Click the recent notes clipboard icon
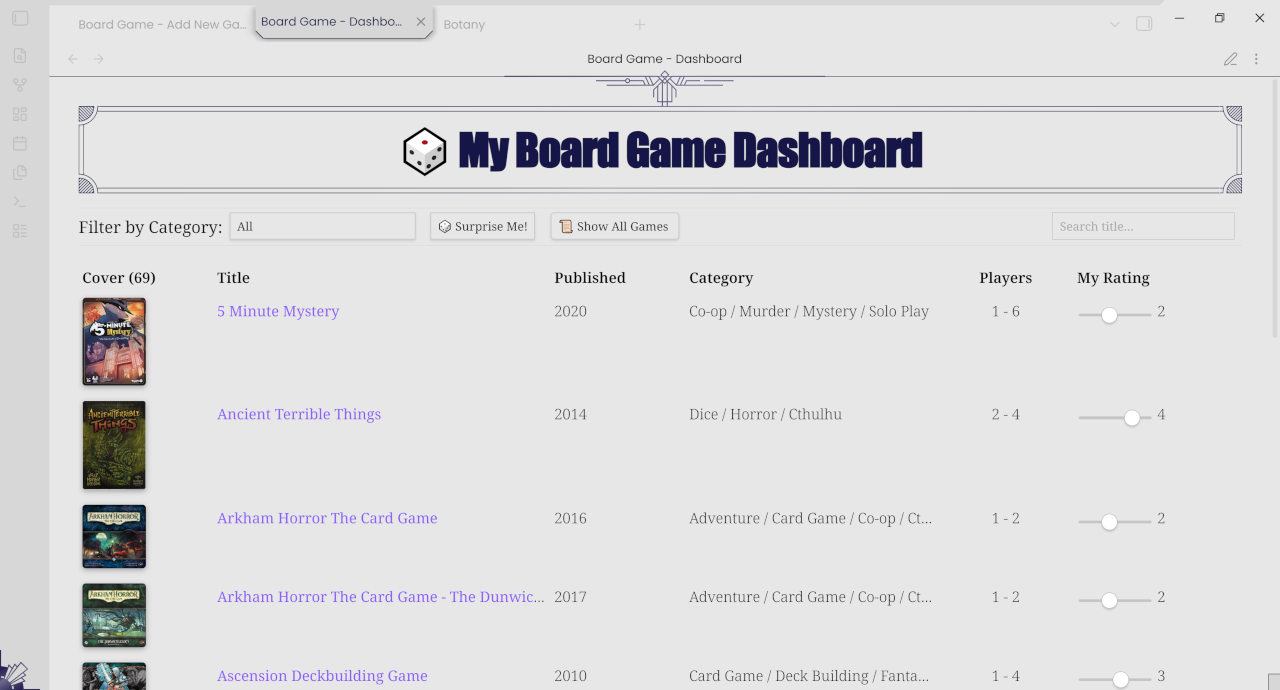This screenshot has height=690, width=1280. point(20,172)
